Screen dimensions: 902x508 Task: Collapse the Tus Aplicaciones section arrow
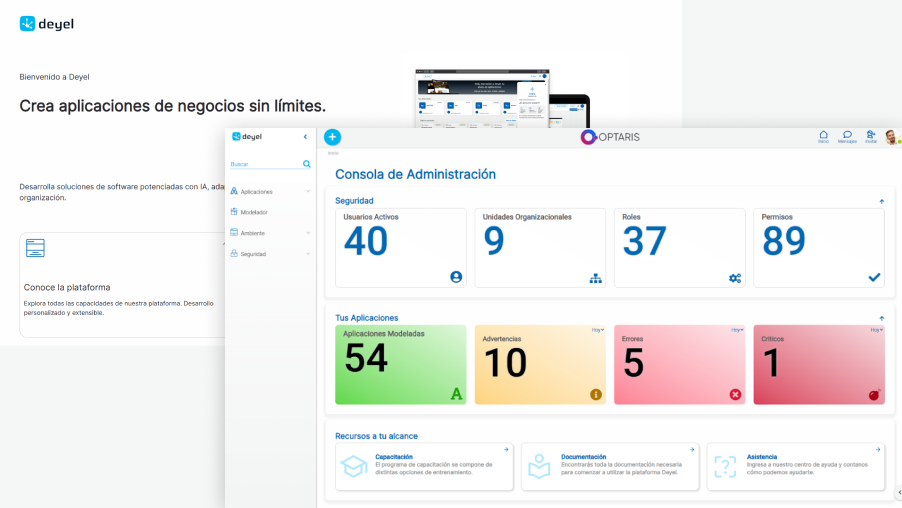click(881, 318)
